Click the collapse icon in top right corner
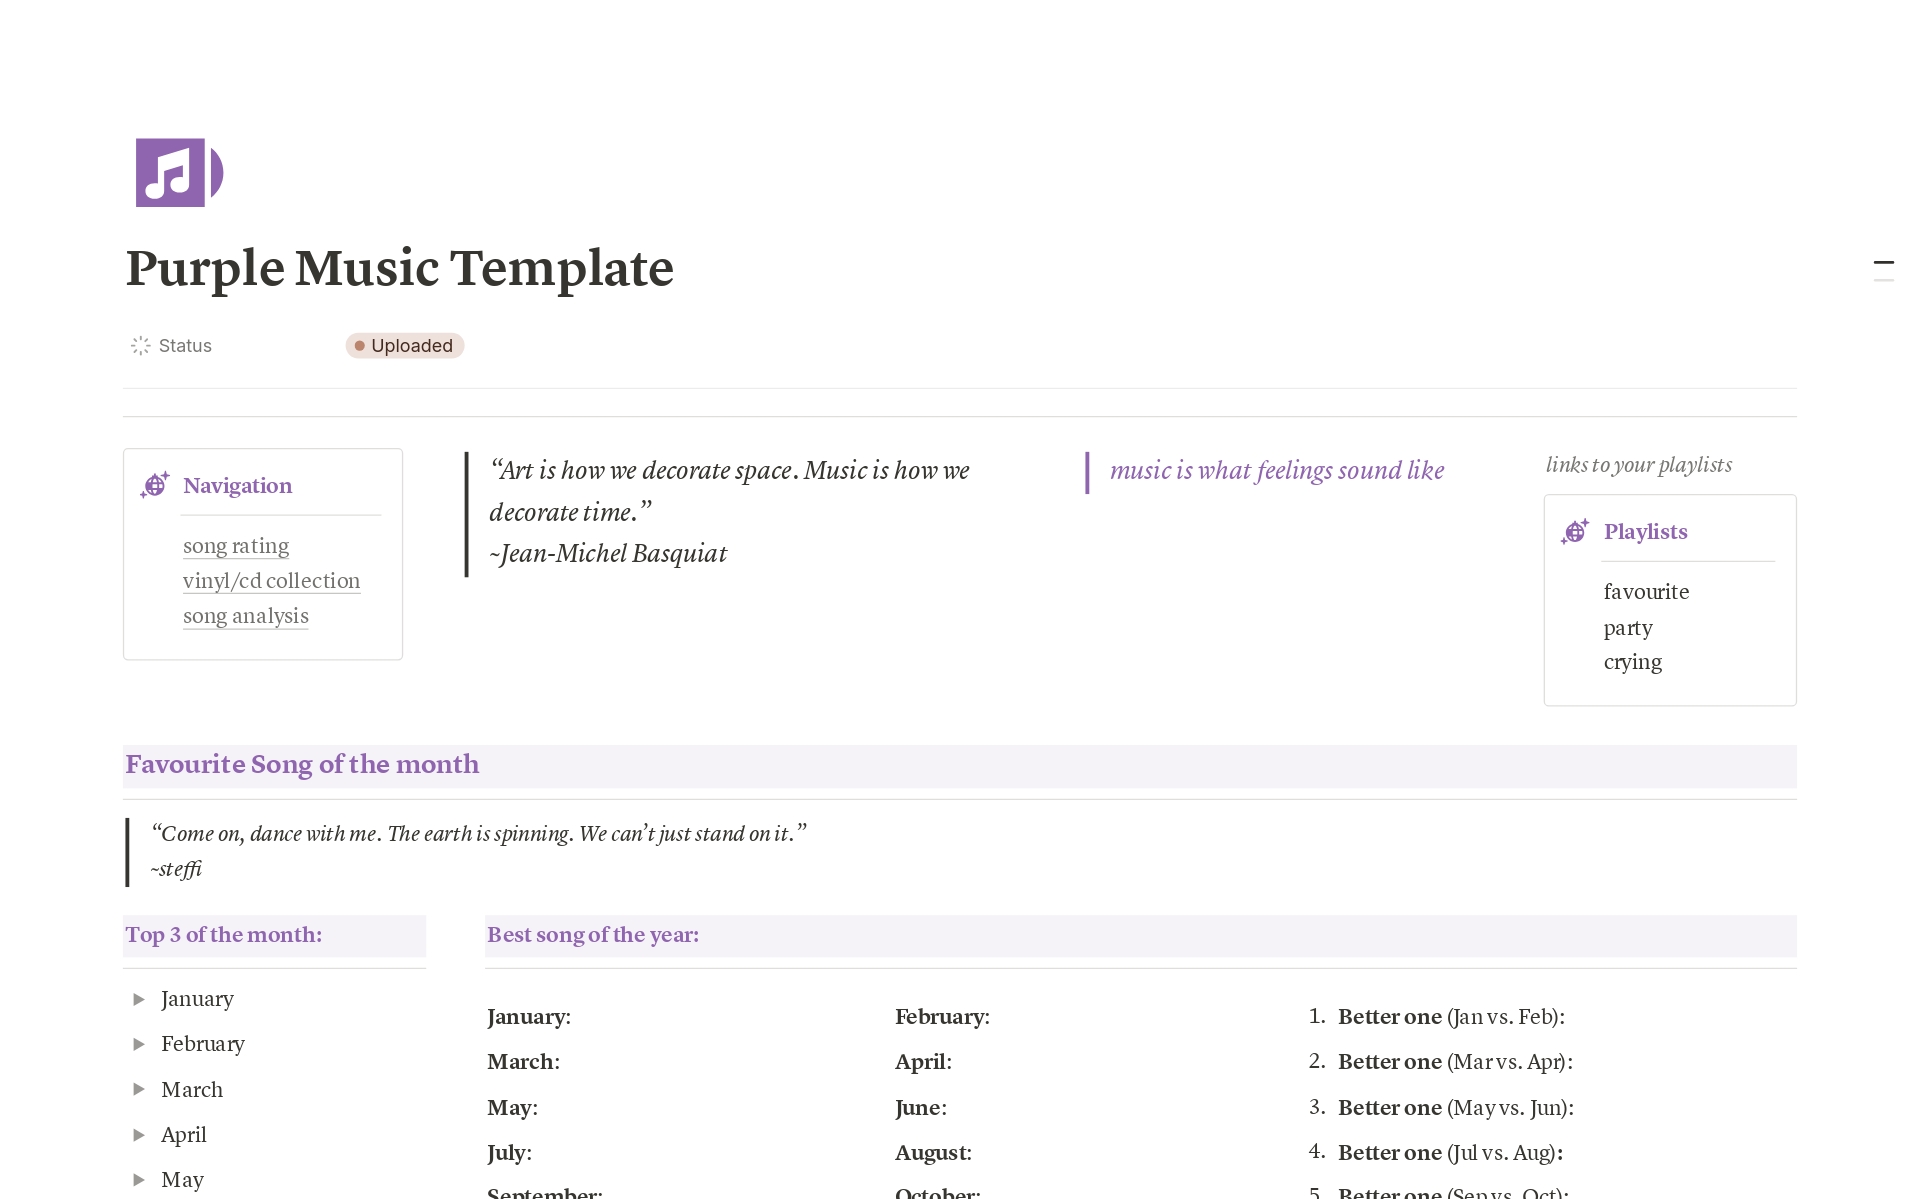 [x=1884, y=262]
